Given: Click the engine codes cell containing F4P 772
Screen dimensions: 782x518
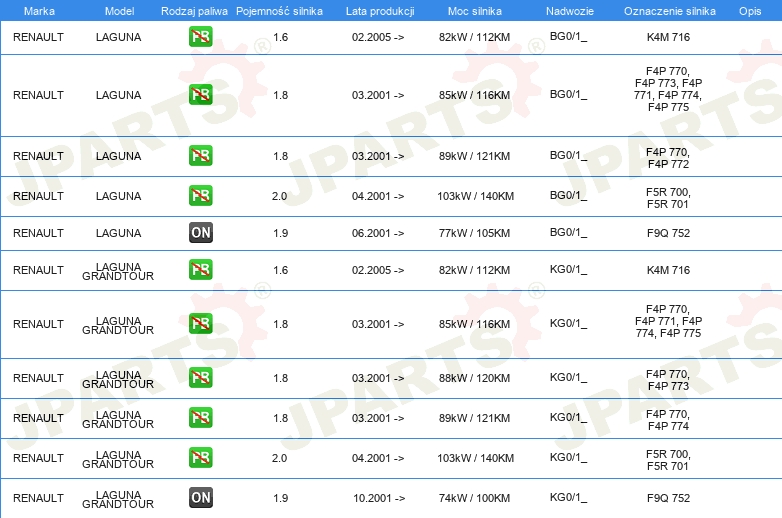Looking at the screenshot, I should coord(668,158).
